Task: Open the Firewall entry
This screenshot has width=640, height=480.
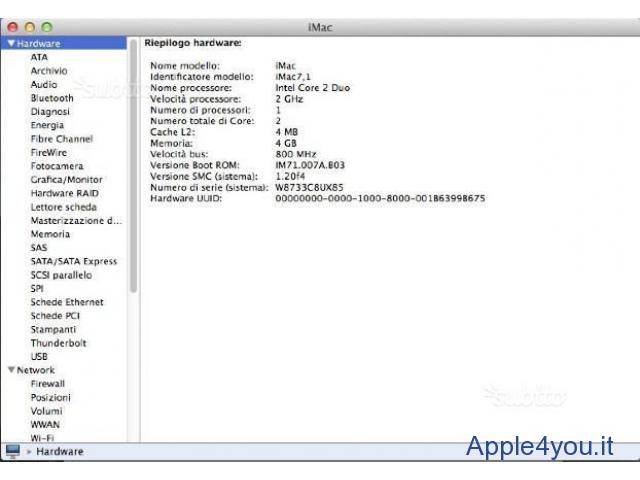Action: pos(48,384)
